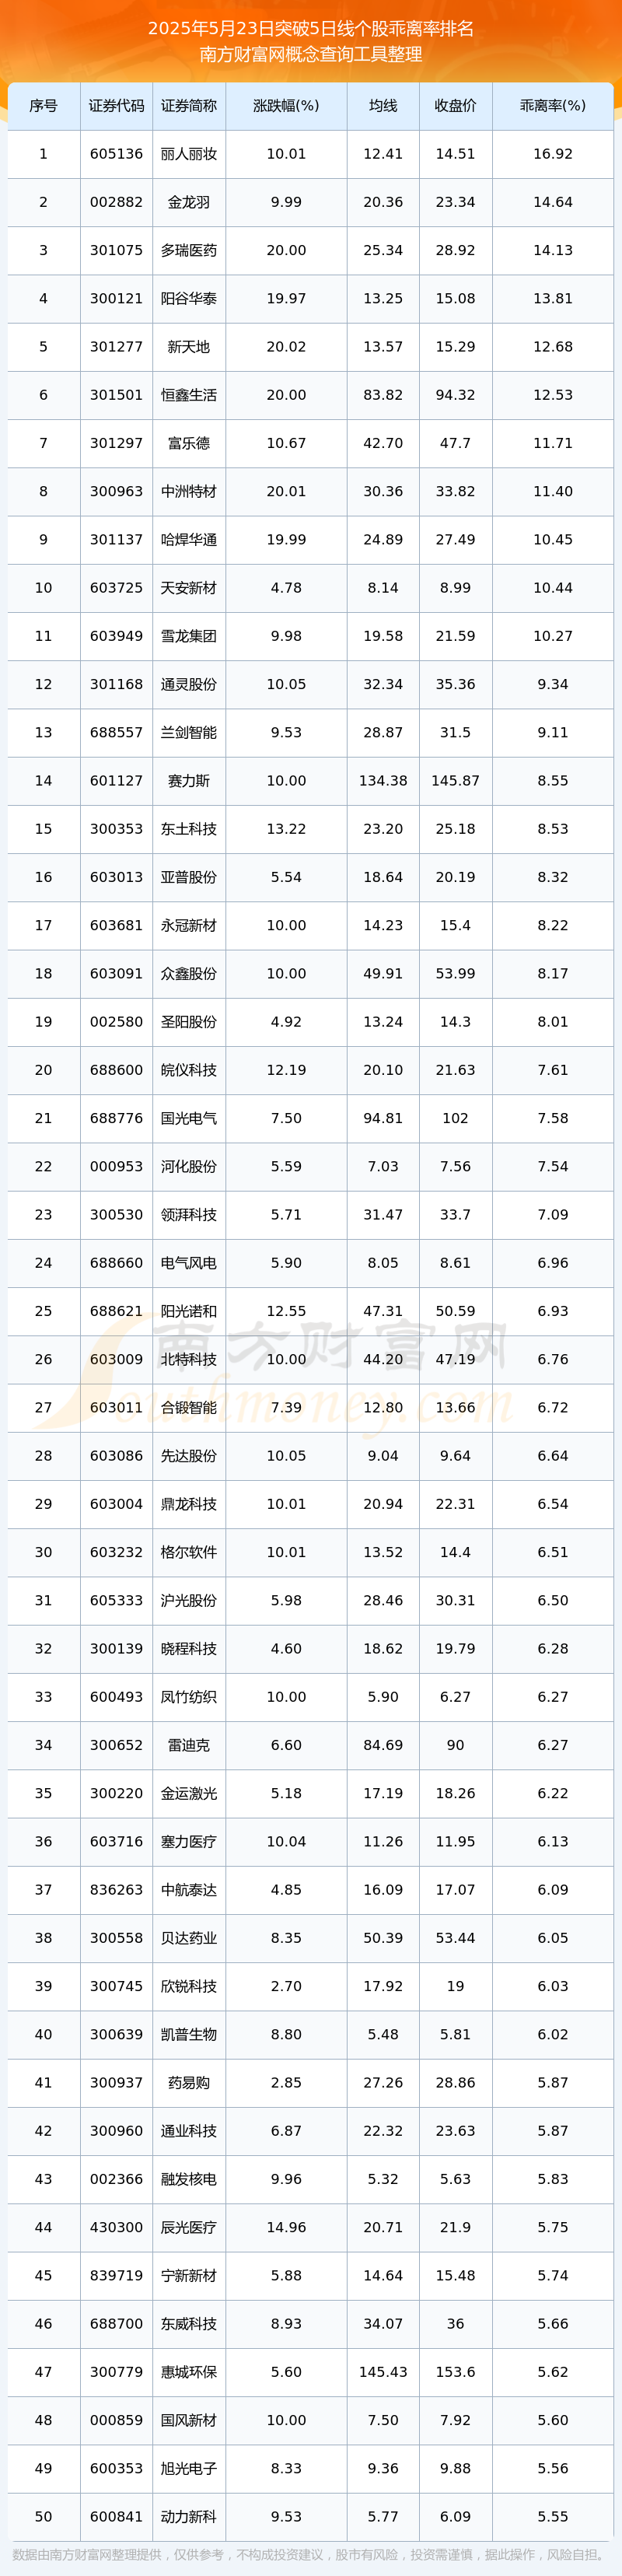This screenshot has height=2576, width=622.
Task: Select stock code 300139
Action: click(x=116, y=1649)
